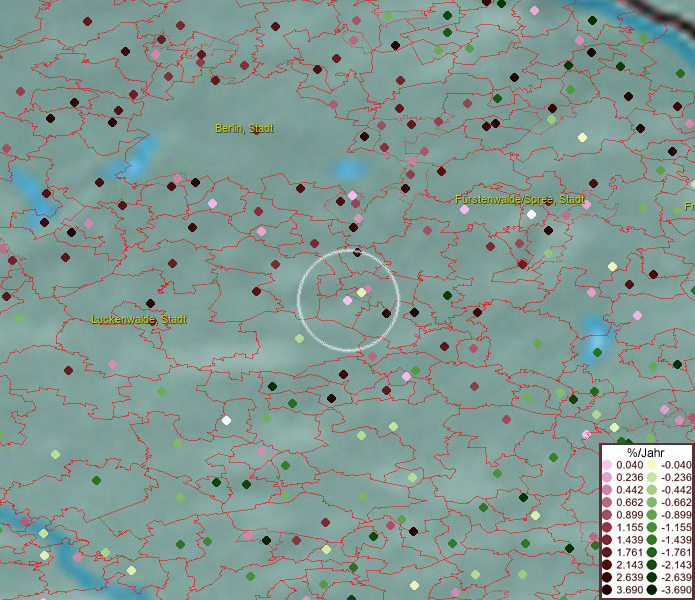Pick the -0.040 pale yellow legend swatch
Viewport: 695px width, 600px height.
pos(652,465)
